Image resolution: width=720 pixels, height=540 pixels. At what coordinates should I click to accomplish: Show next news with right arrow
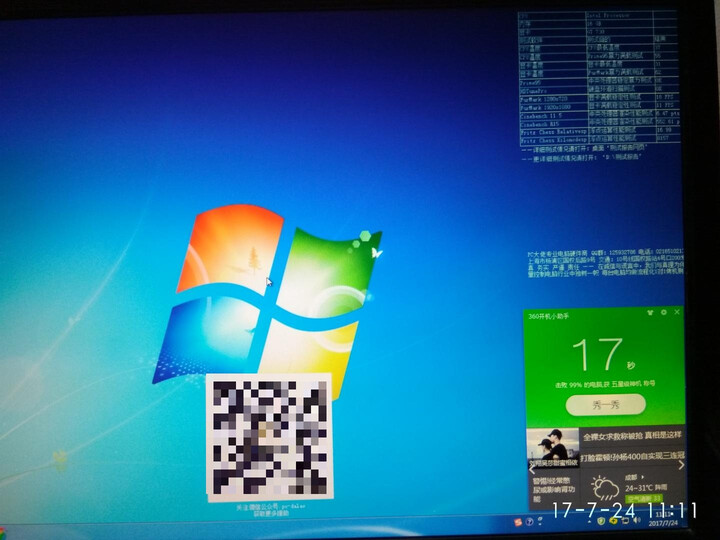click(681, 465)
